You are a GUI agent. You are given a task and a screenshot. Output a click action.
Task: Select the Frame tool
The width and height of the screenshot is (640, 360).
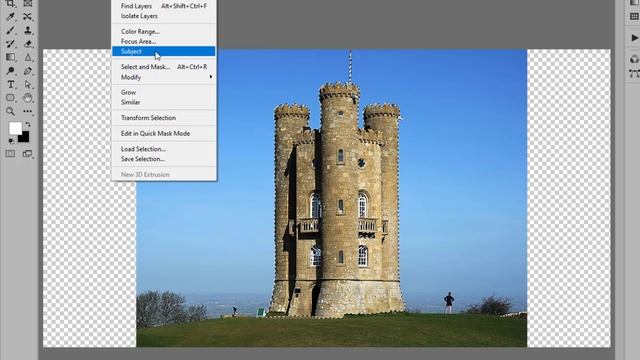click(27, 4)
